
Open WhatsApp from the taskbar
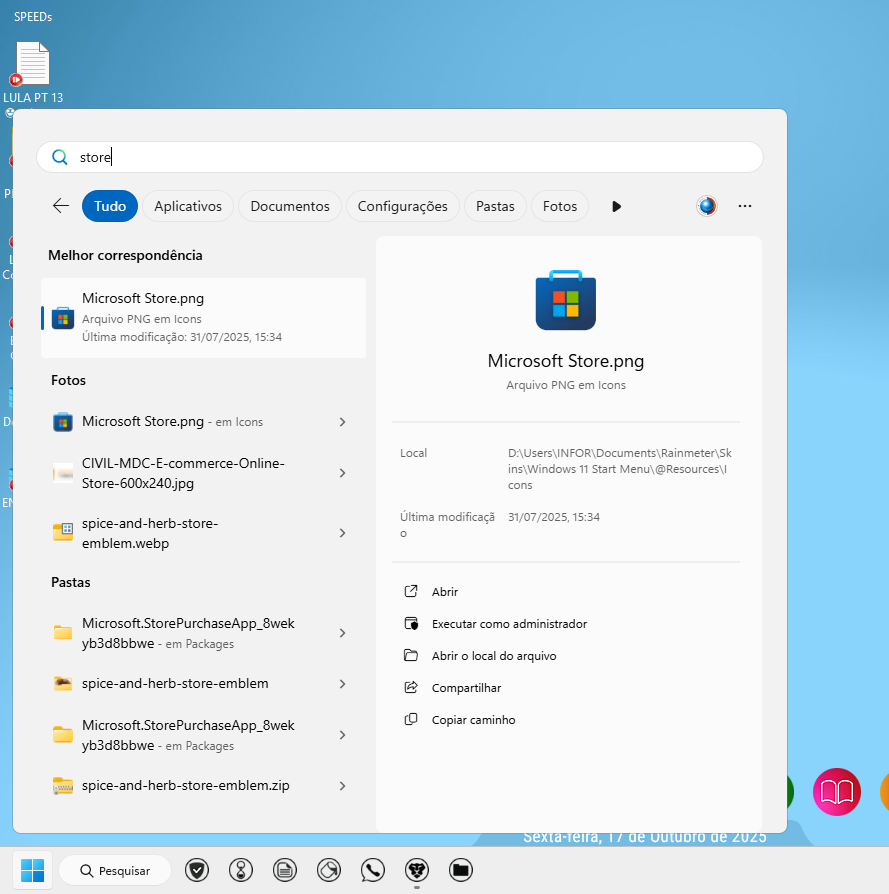point(372,870)
